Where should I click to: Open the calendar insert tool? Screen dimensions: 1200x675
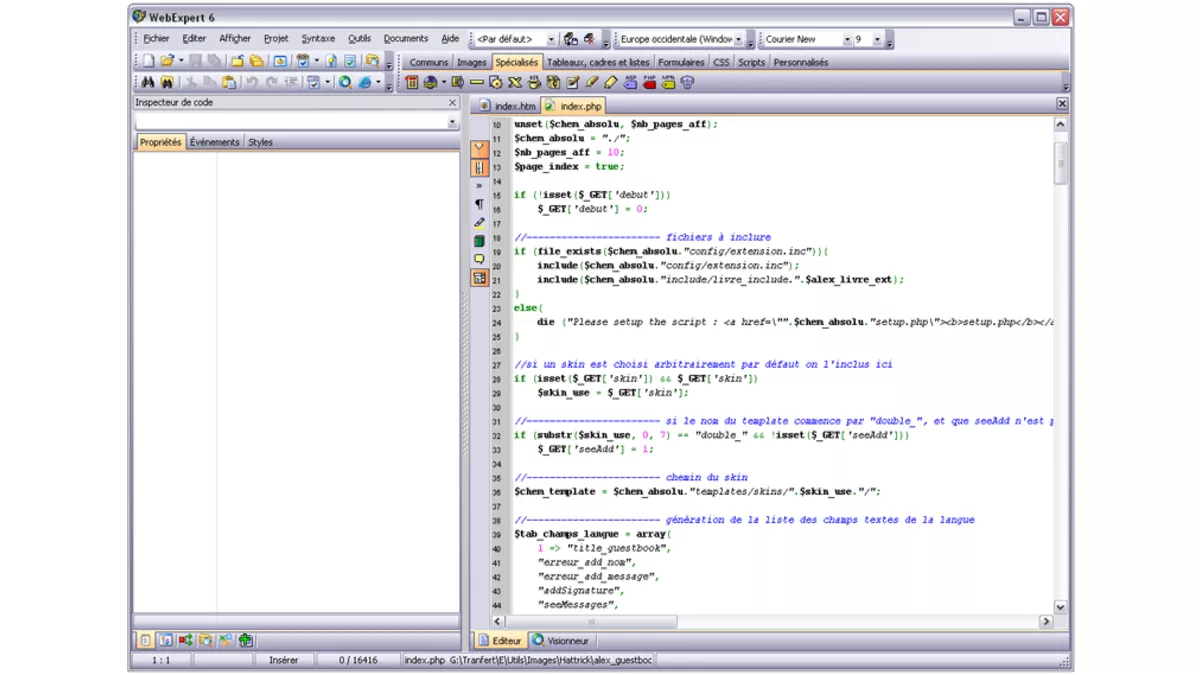point(411,83)
